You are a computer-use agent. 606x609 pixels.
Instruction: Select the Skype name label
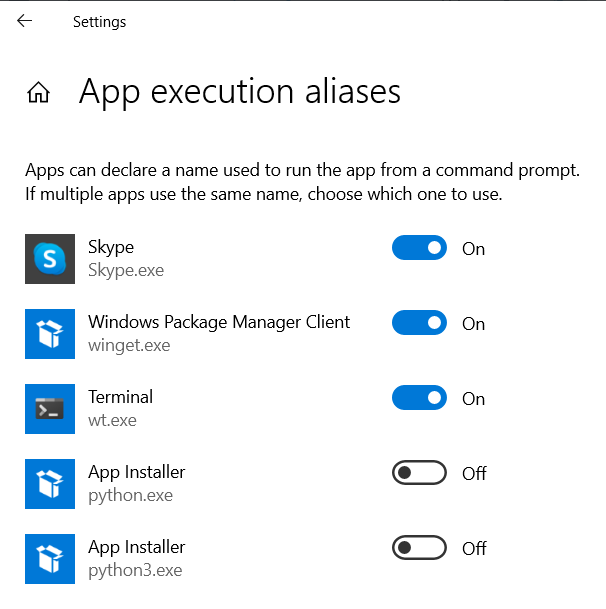click(x=111, y=248)
